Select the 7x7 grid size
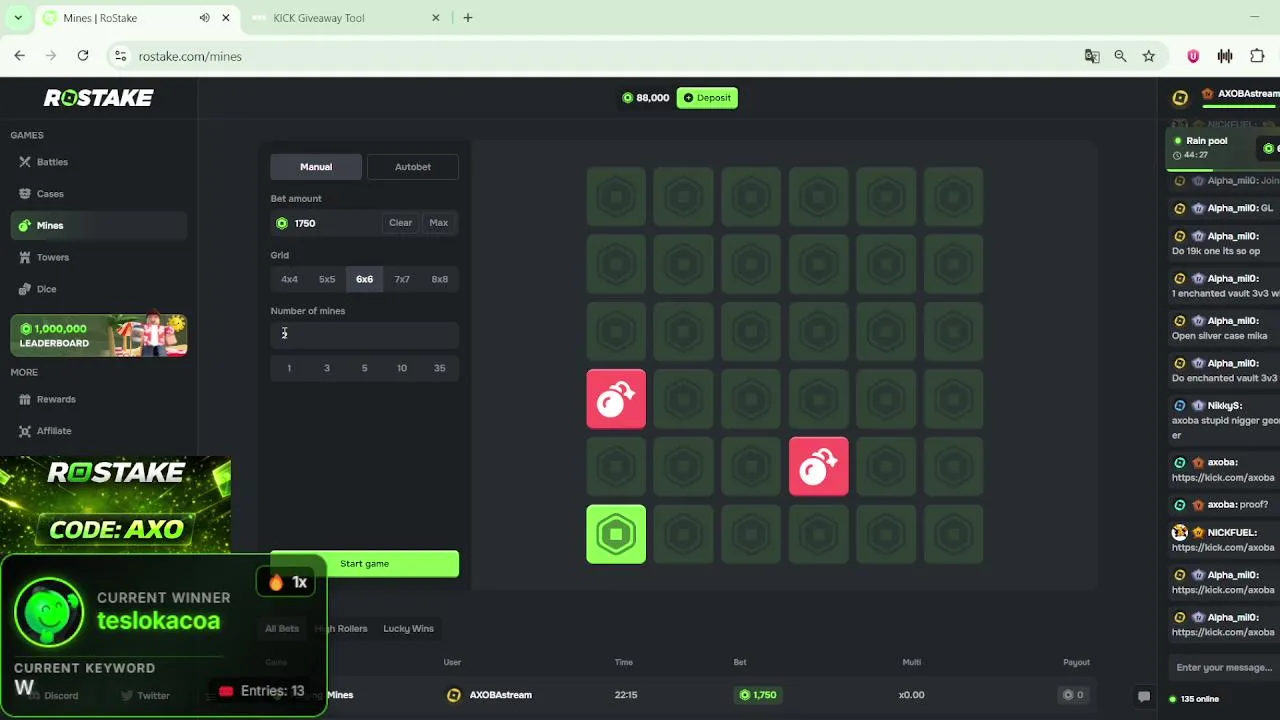Image resolution: width=1280 pixels, height=720 pixels. tap(402, 280)
